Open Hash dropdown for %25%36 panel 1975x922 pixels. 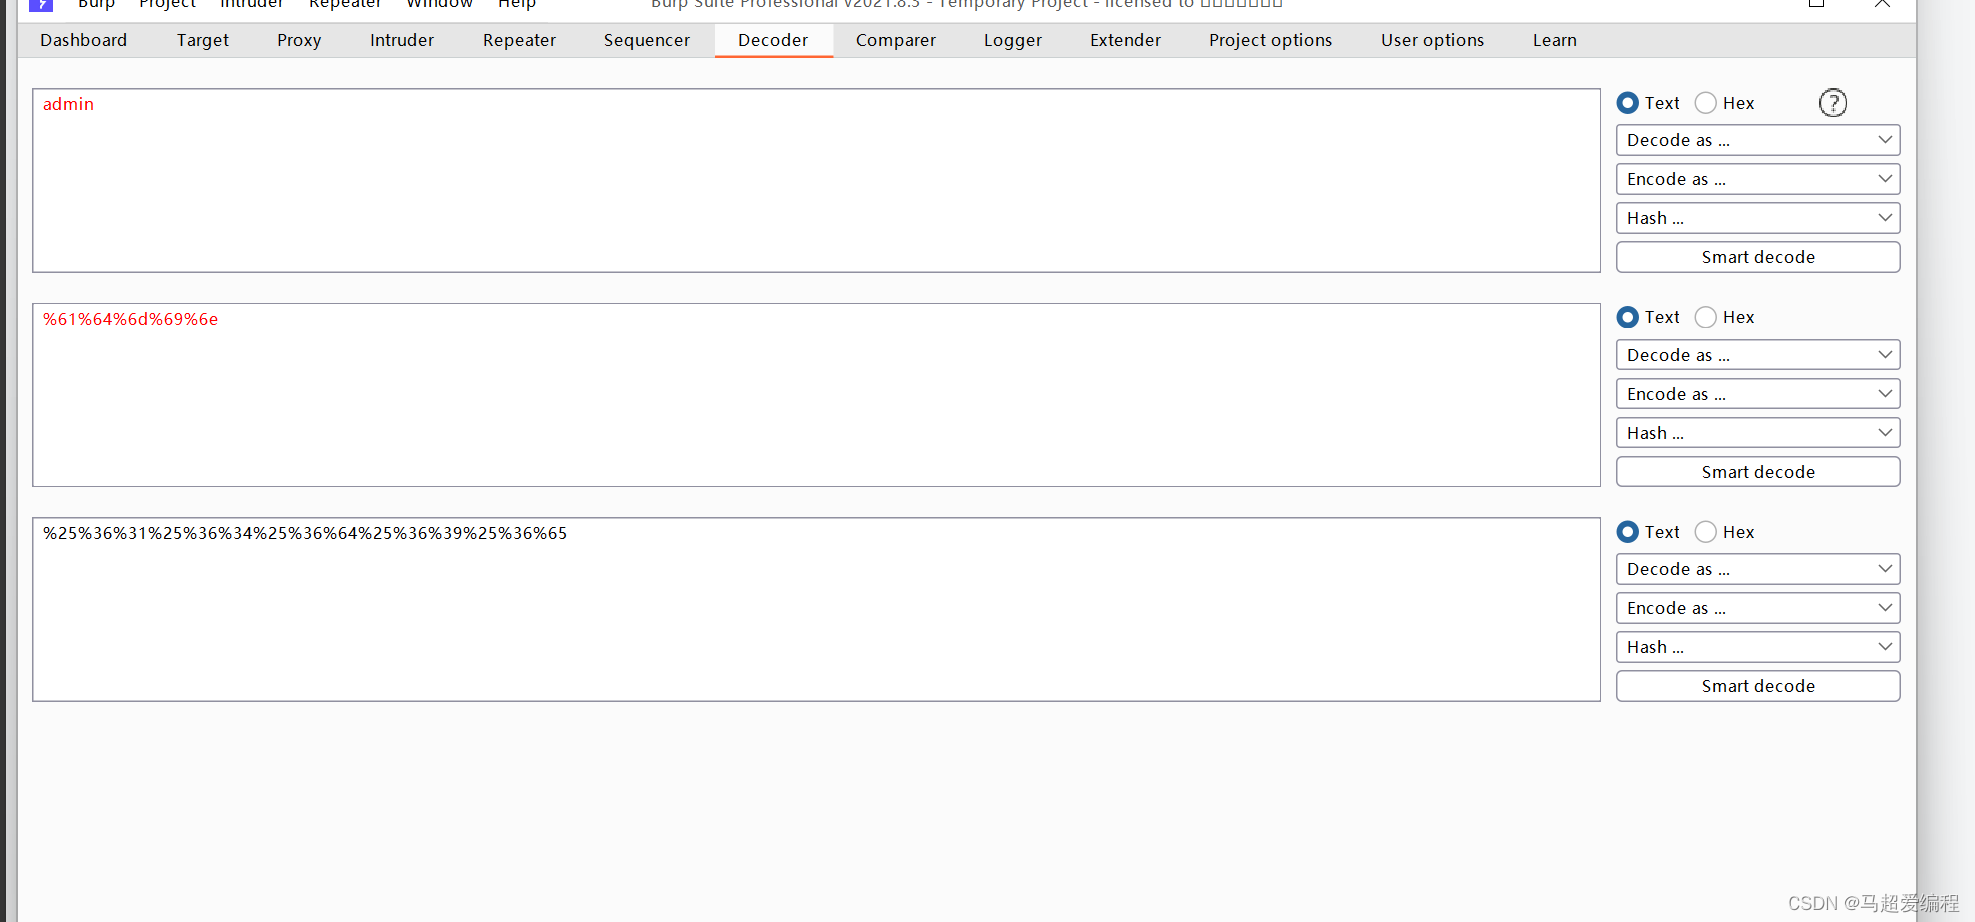(x=1758, y=647)
